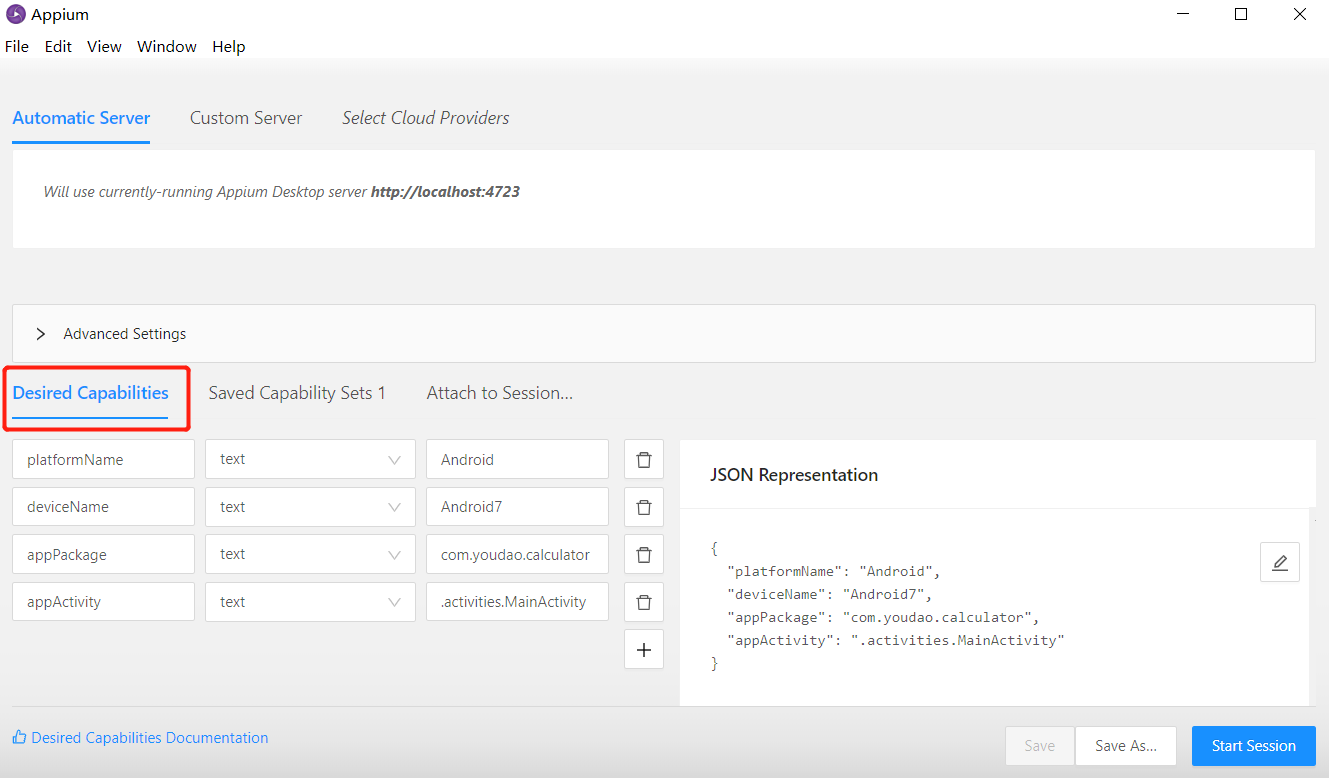Screen dimensions: 1329x778
Task: Expand the Advanced Settings section
Action: pyautogui.click(x=41, y=334)
